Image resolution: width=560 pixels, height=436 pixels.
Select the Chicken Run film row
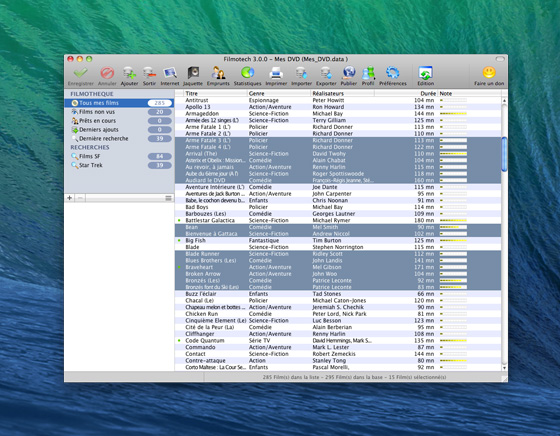coord(338,314)
